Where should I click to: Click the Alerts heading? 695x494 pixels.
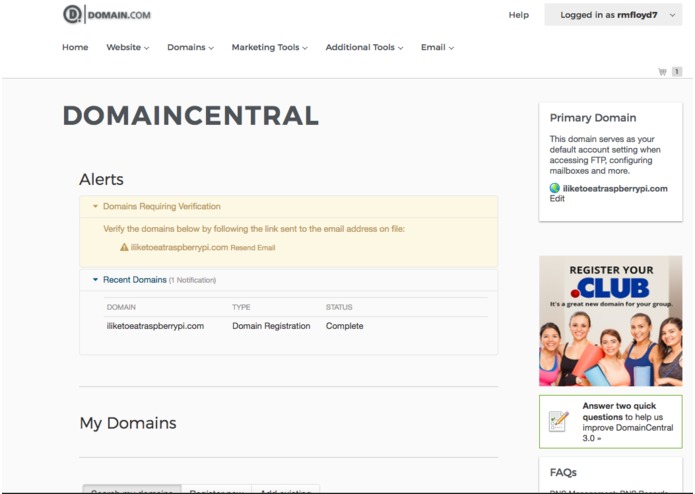[x=102, y=179]
